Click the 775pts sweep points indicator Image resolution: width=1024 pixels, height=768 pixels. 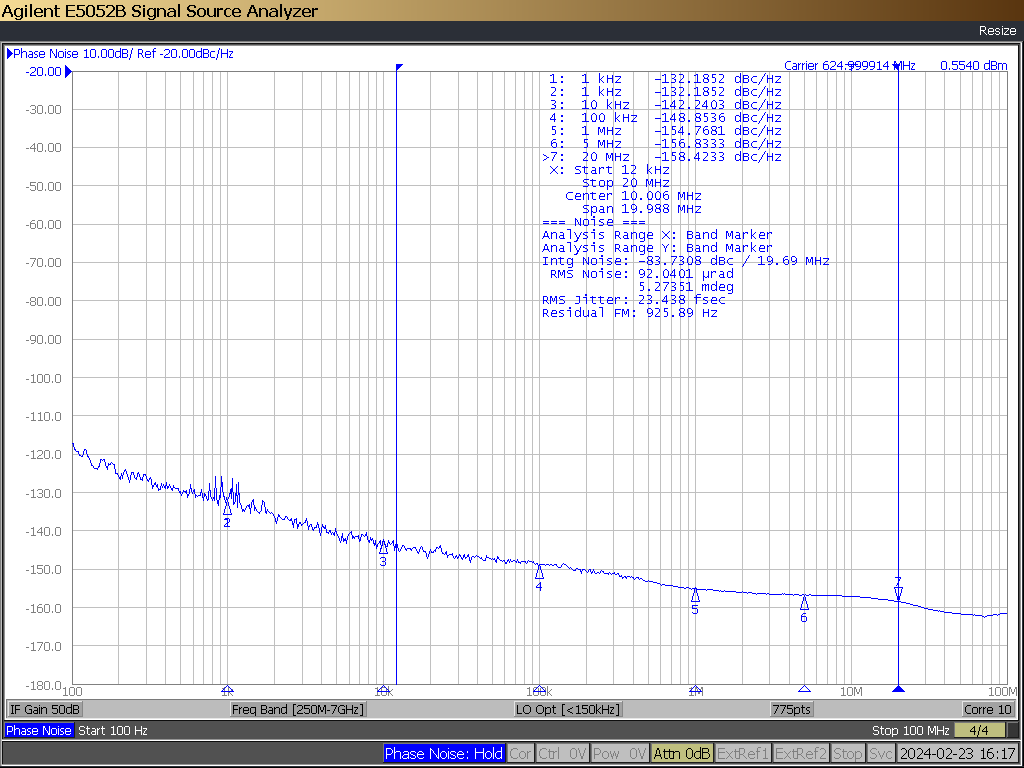792,709
